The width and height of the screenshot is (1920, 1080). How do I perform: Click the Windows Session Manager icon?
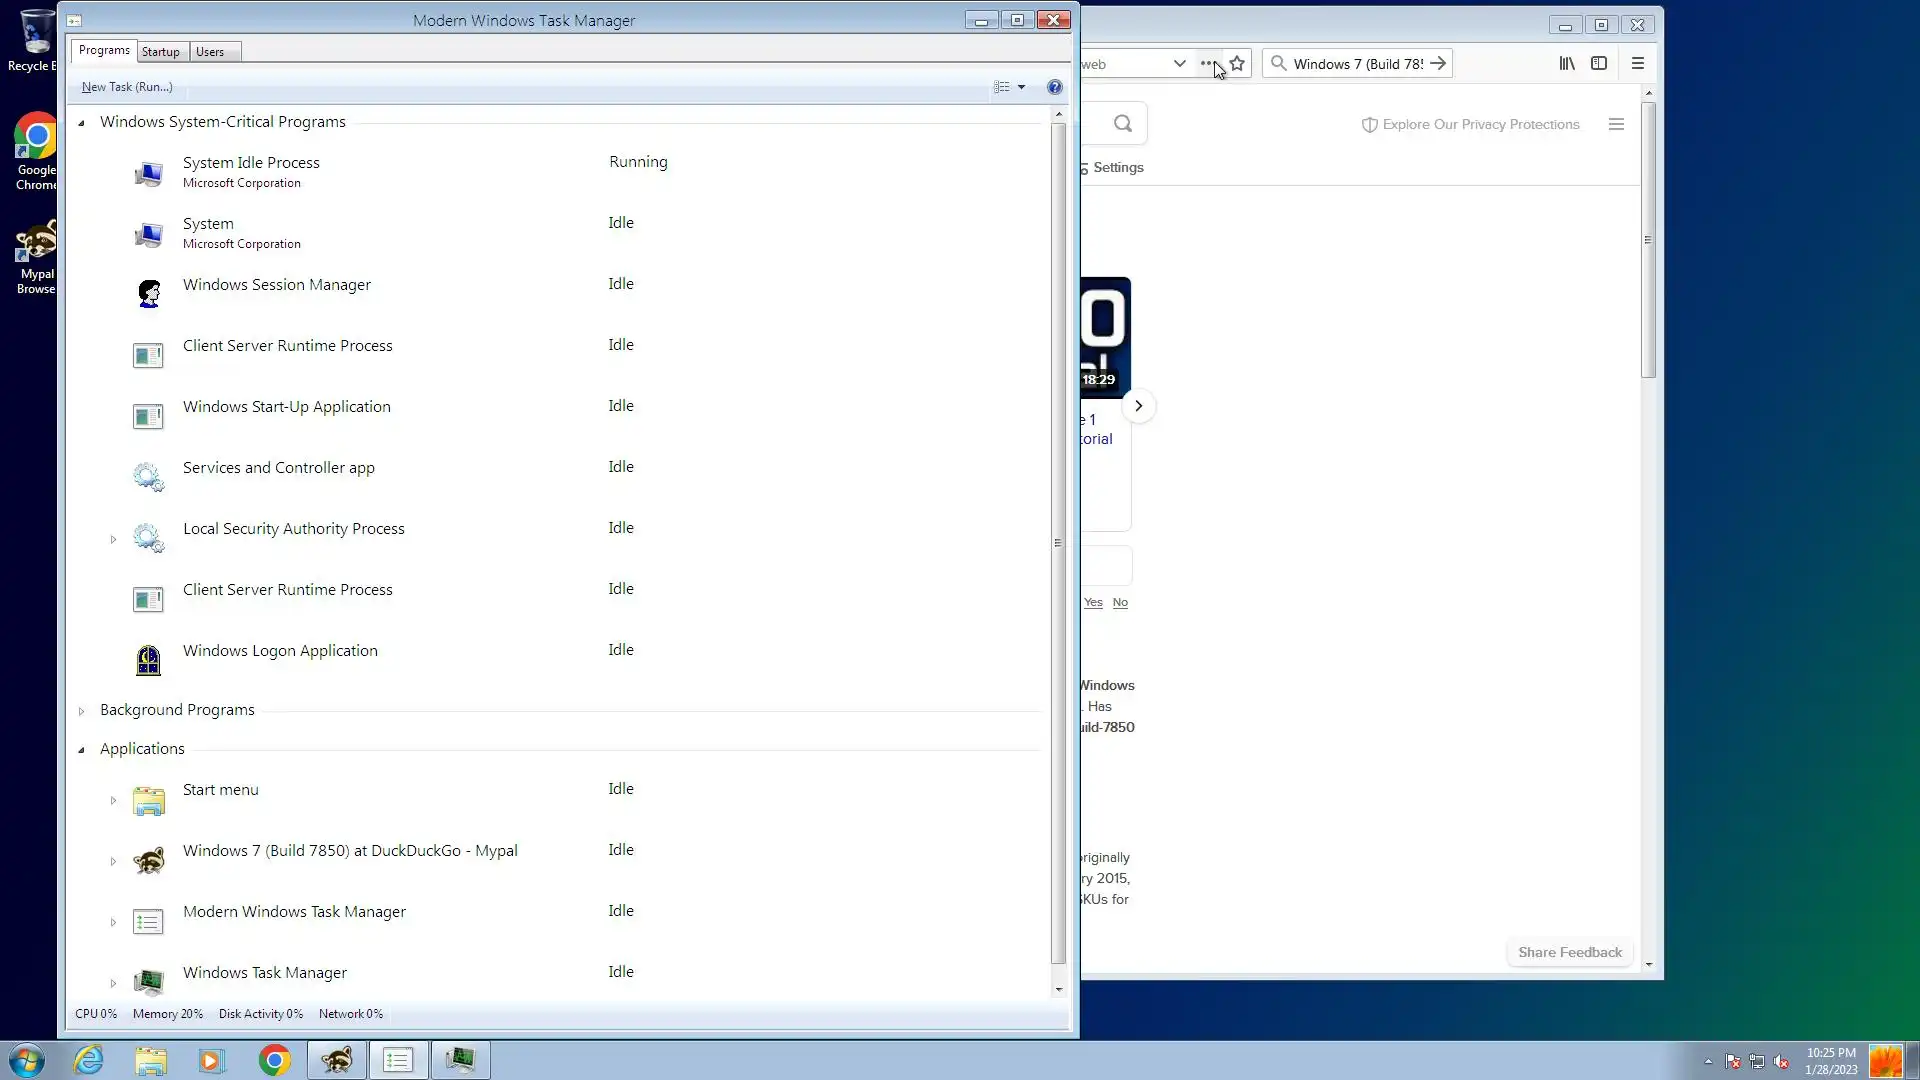coord(148,294)
